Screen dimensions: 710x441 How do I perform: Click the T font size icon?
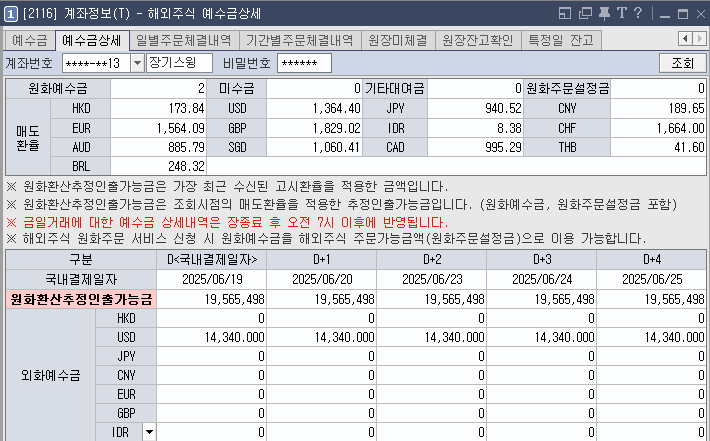click(x=622, y=12)
